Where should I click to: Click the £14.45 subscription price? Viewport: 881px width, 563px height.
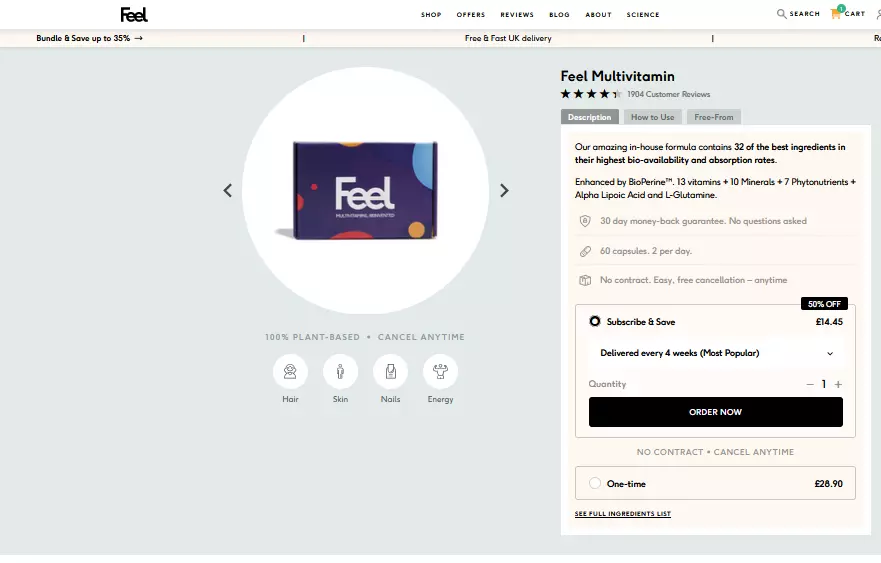coord(829,321)
